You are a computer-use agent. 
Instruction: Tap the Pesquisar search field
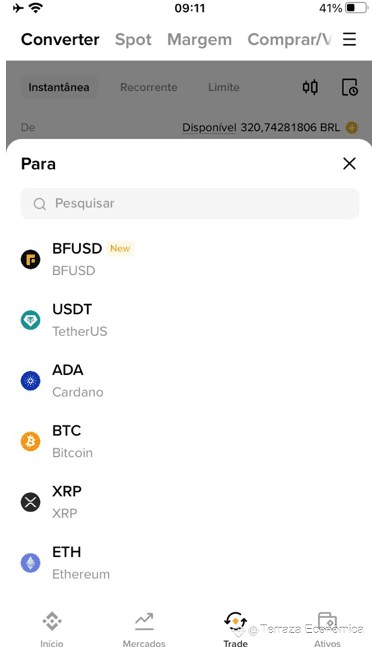pos(190,203)
